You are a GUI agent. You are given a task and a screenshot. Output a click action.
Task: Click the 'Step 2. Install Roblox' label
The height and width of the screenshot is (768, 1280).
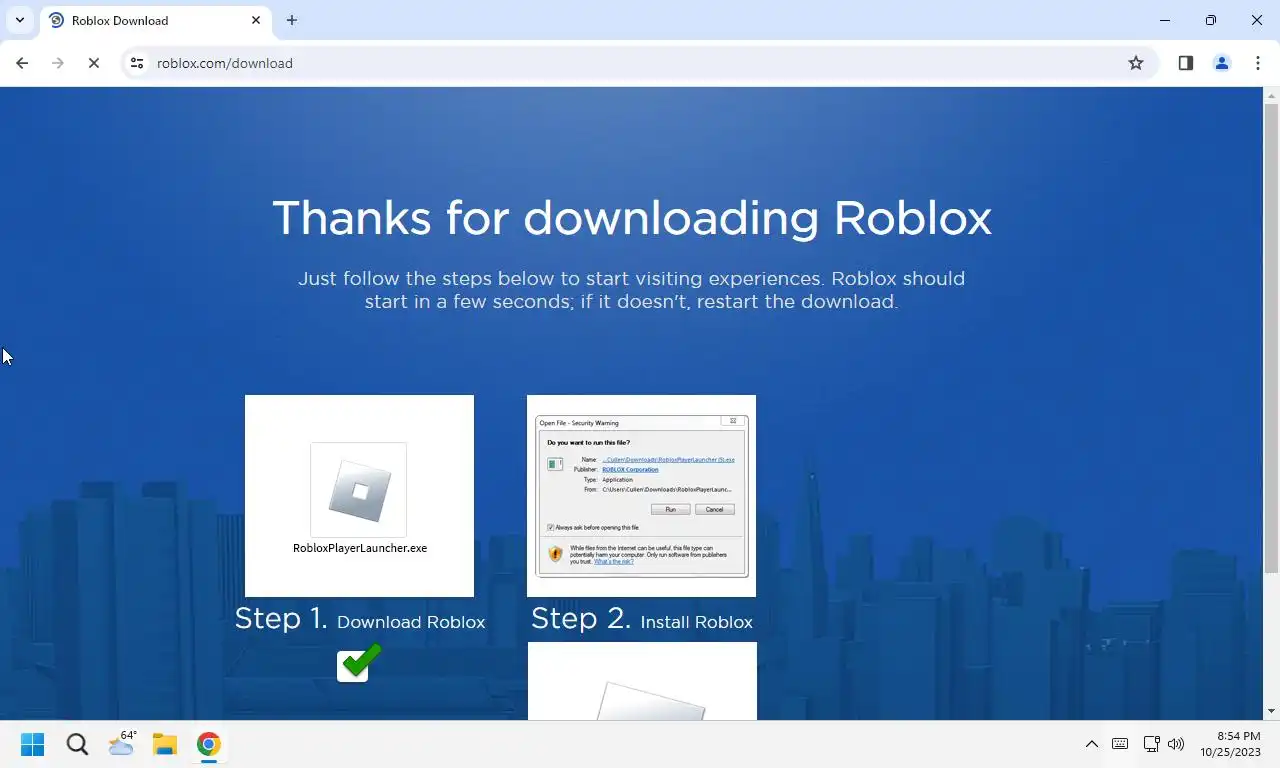642,619
